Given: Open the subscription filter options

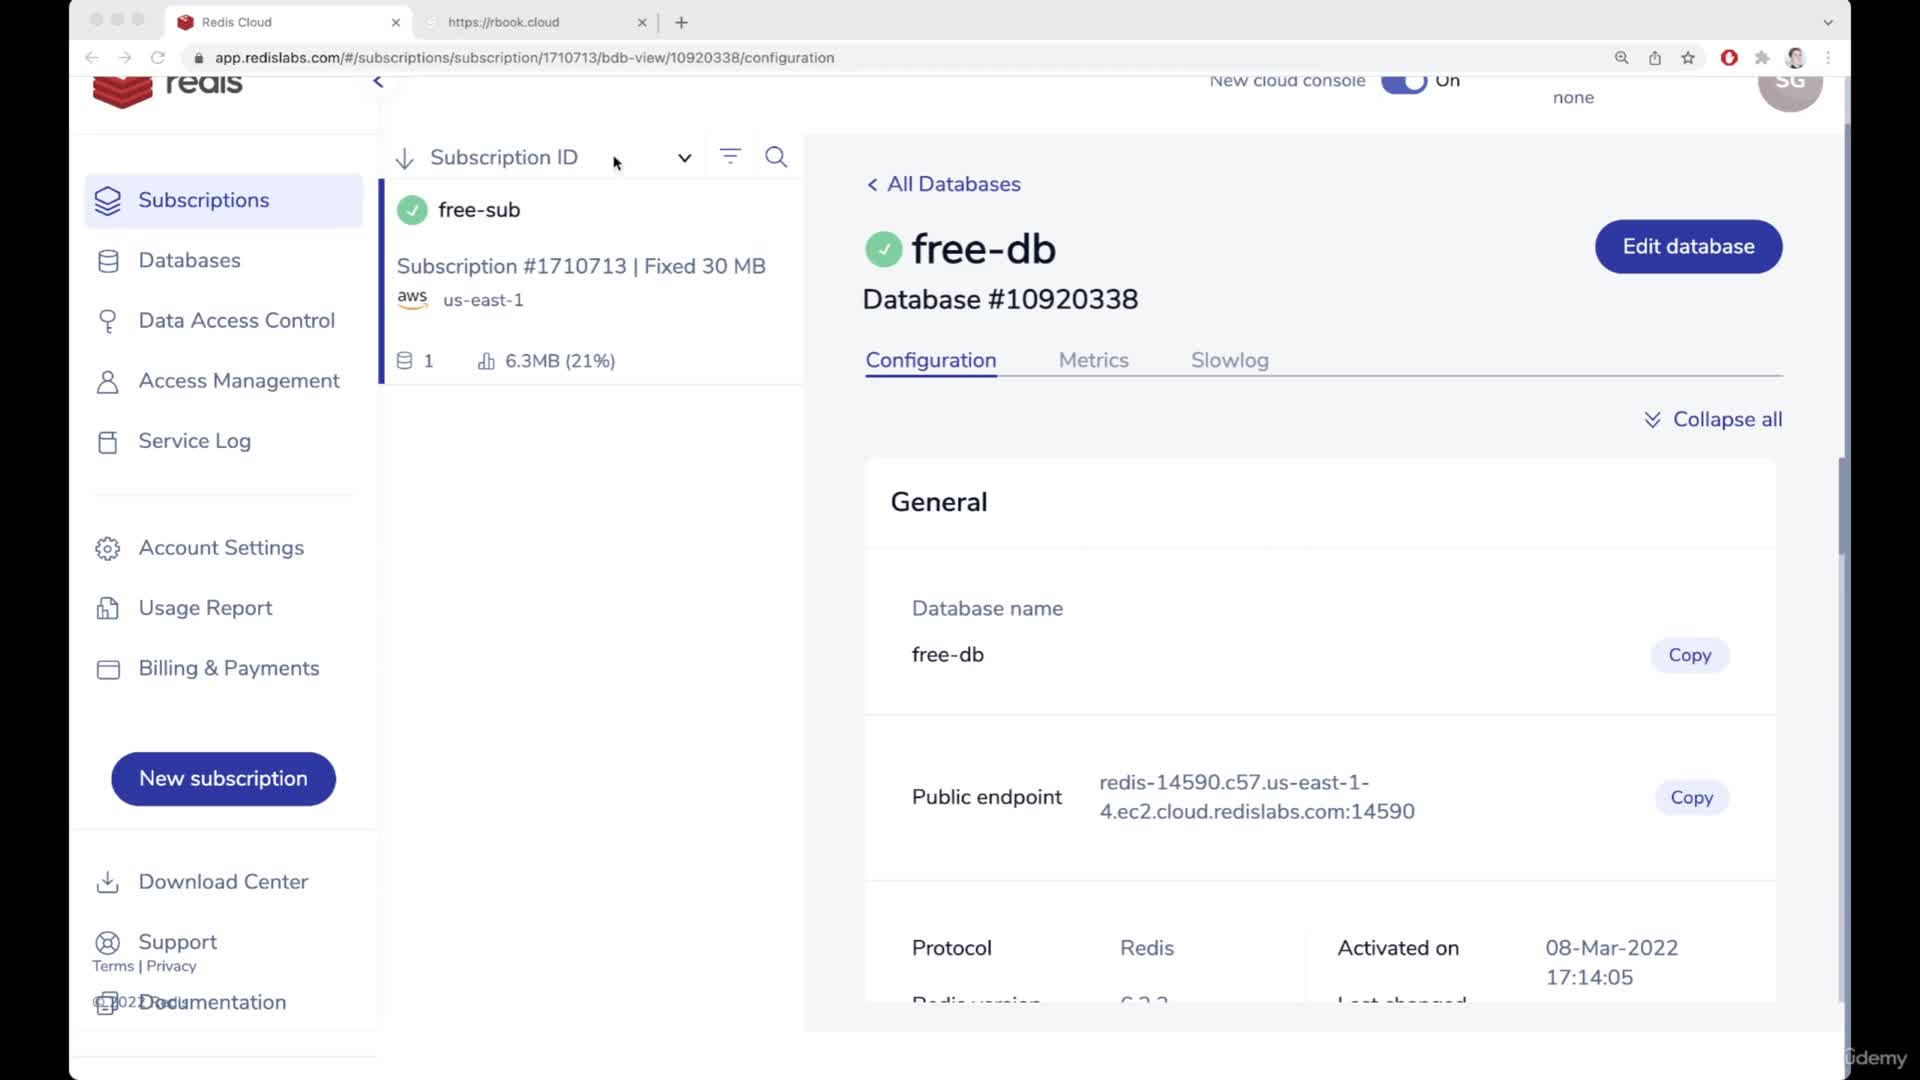Looking at the screenshot, I should (731, 157).
